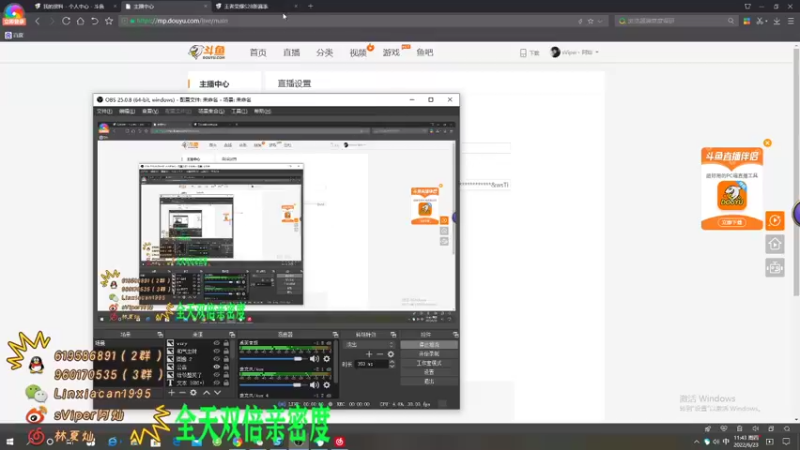
Task: Click the Douyu logo
Action: pos(207,52)
